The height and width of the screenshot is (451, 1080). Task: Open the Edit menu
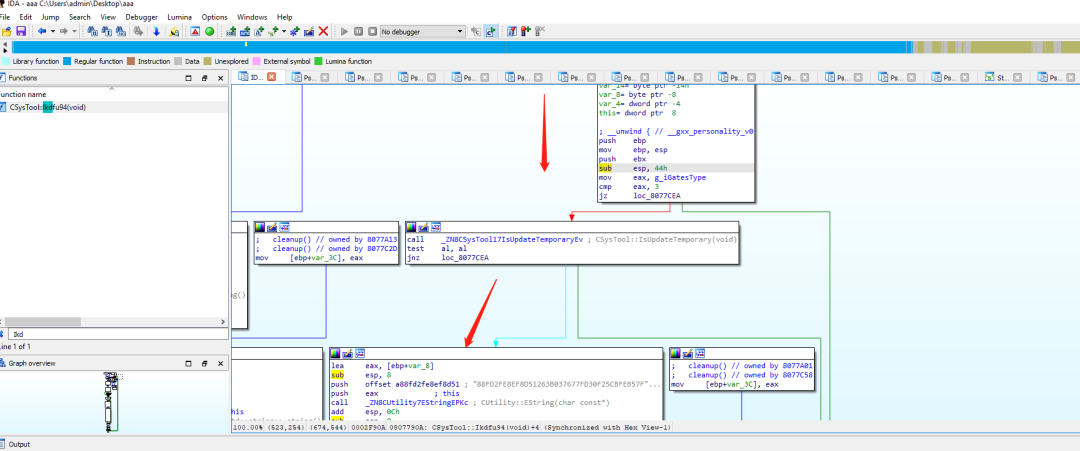coord(25,17)
